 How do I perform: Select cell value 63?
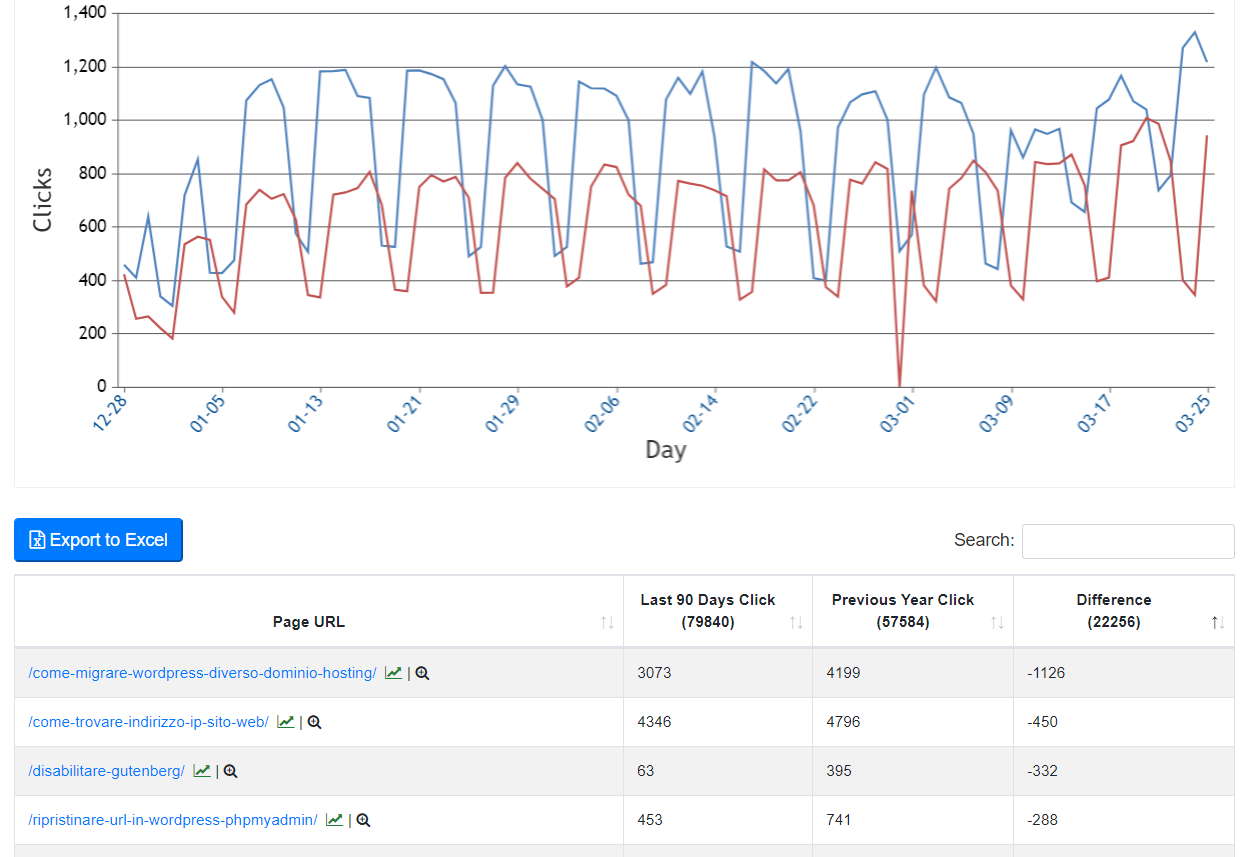point(646,771)
